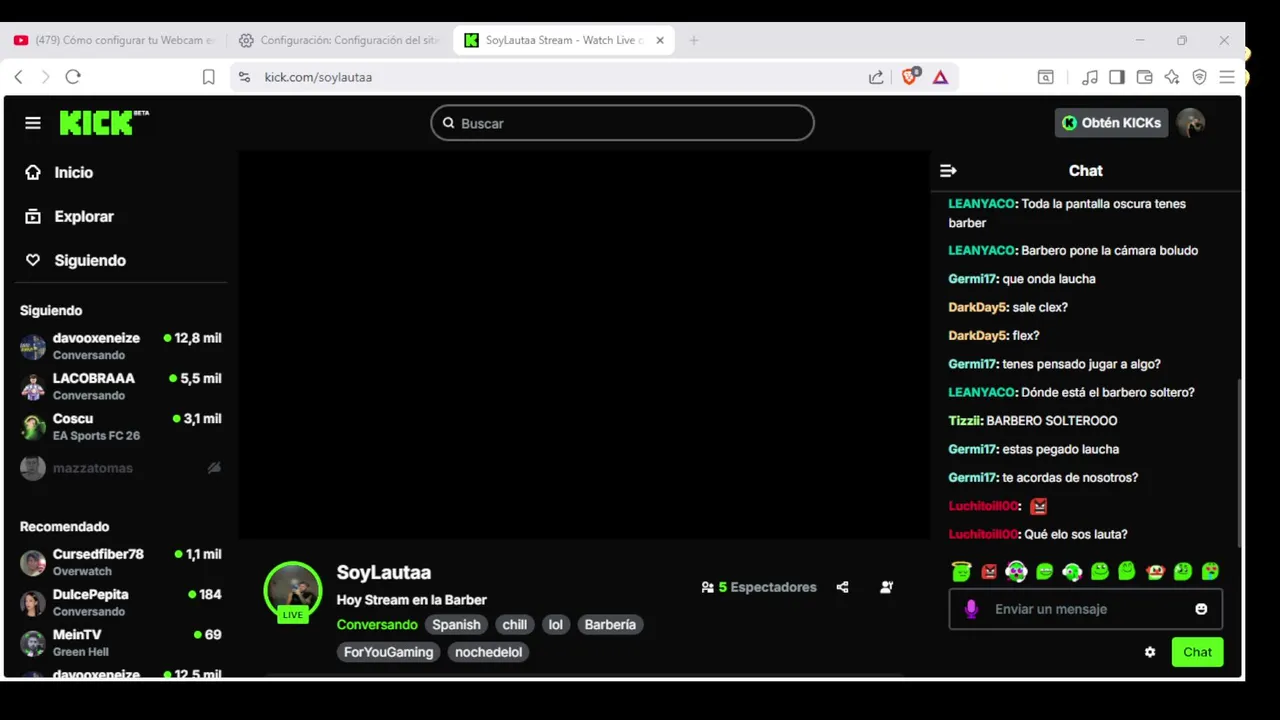The image size is (1280, 720).
Task: Collapse the chat panel with the arrow icon
Action: [948, 171]
